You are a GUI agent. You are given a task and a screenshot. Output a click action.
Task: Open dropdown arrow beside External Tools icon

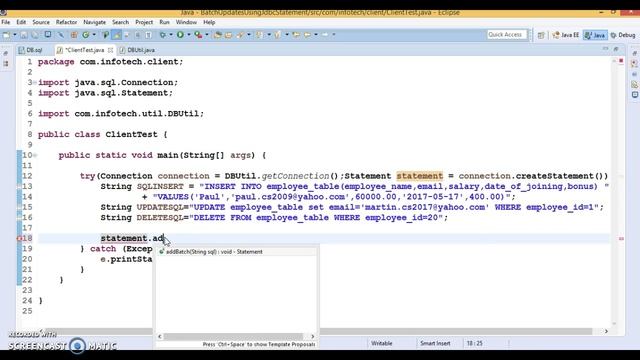(207, 35)
